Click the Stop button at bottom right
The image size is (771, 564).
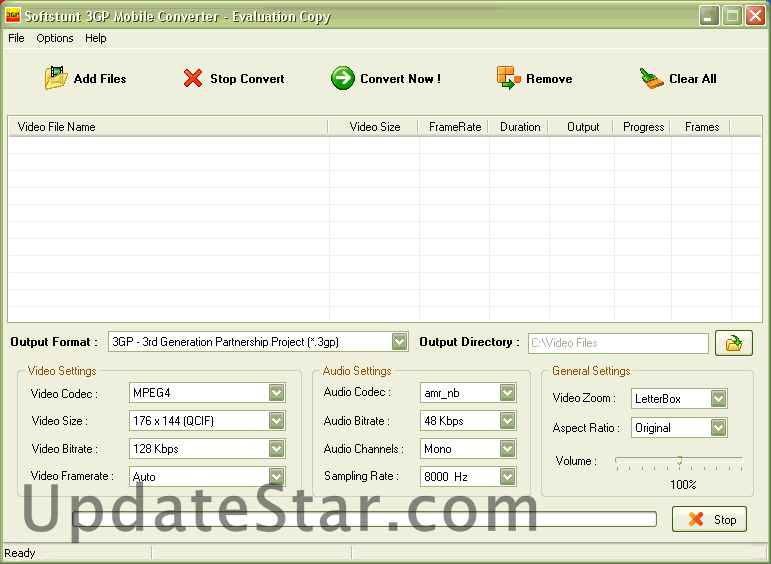tap(709, 519)
